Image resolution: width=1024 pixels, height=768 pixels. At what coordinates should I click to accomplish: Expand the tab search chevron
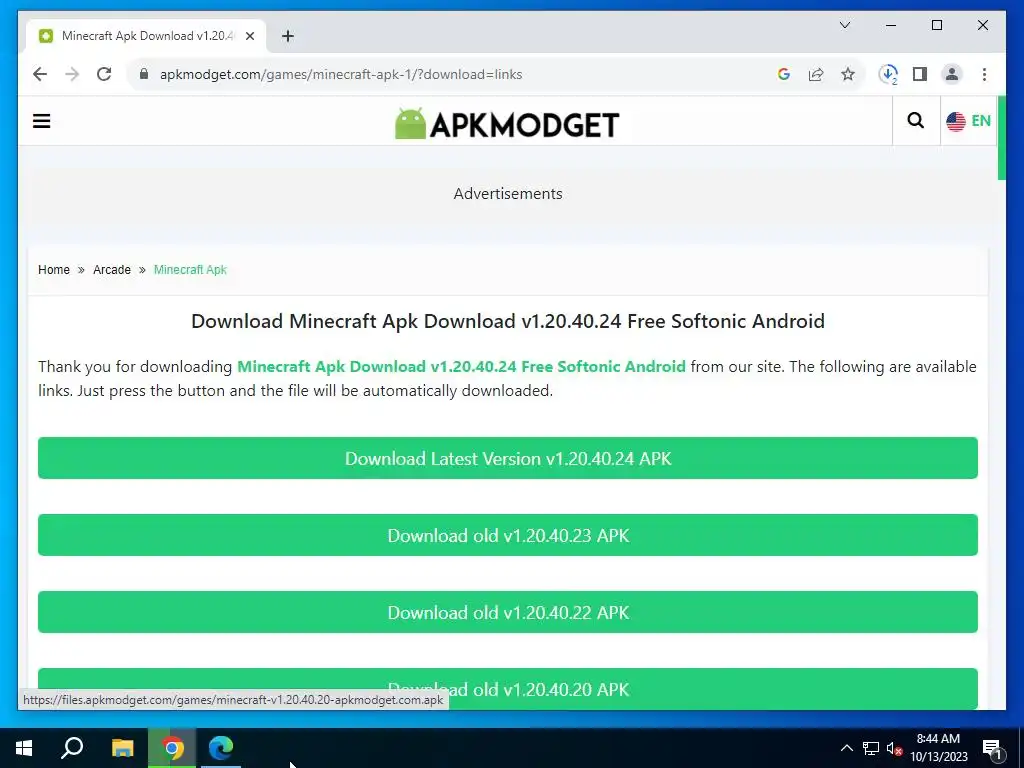(844, 25)
